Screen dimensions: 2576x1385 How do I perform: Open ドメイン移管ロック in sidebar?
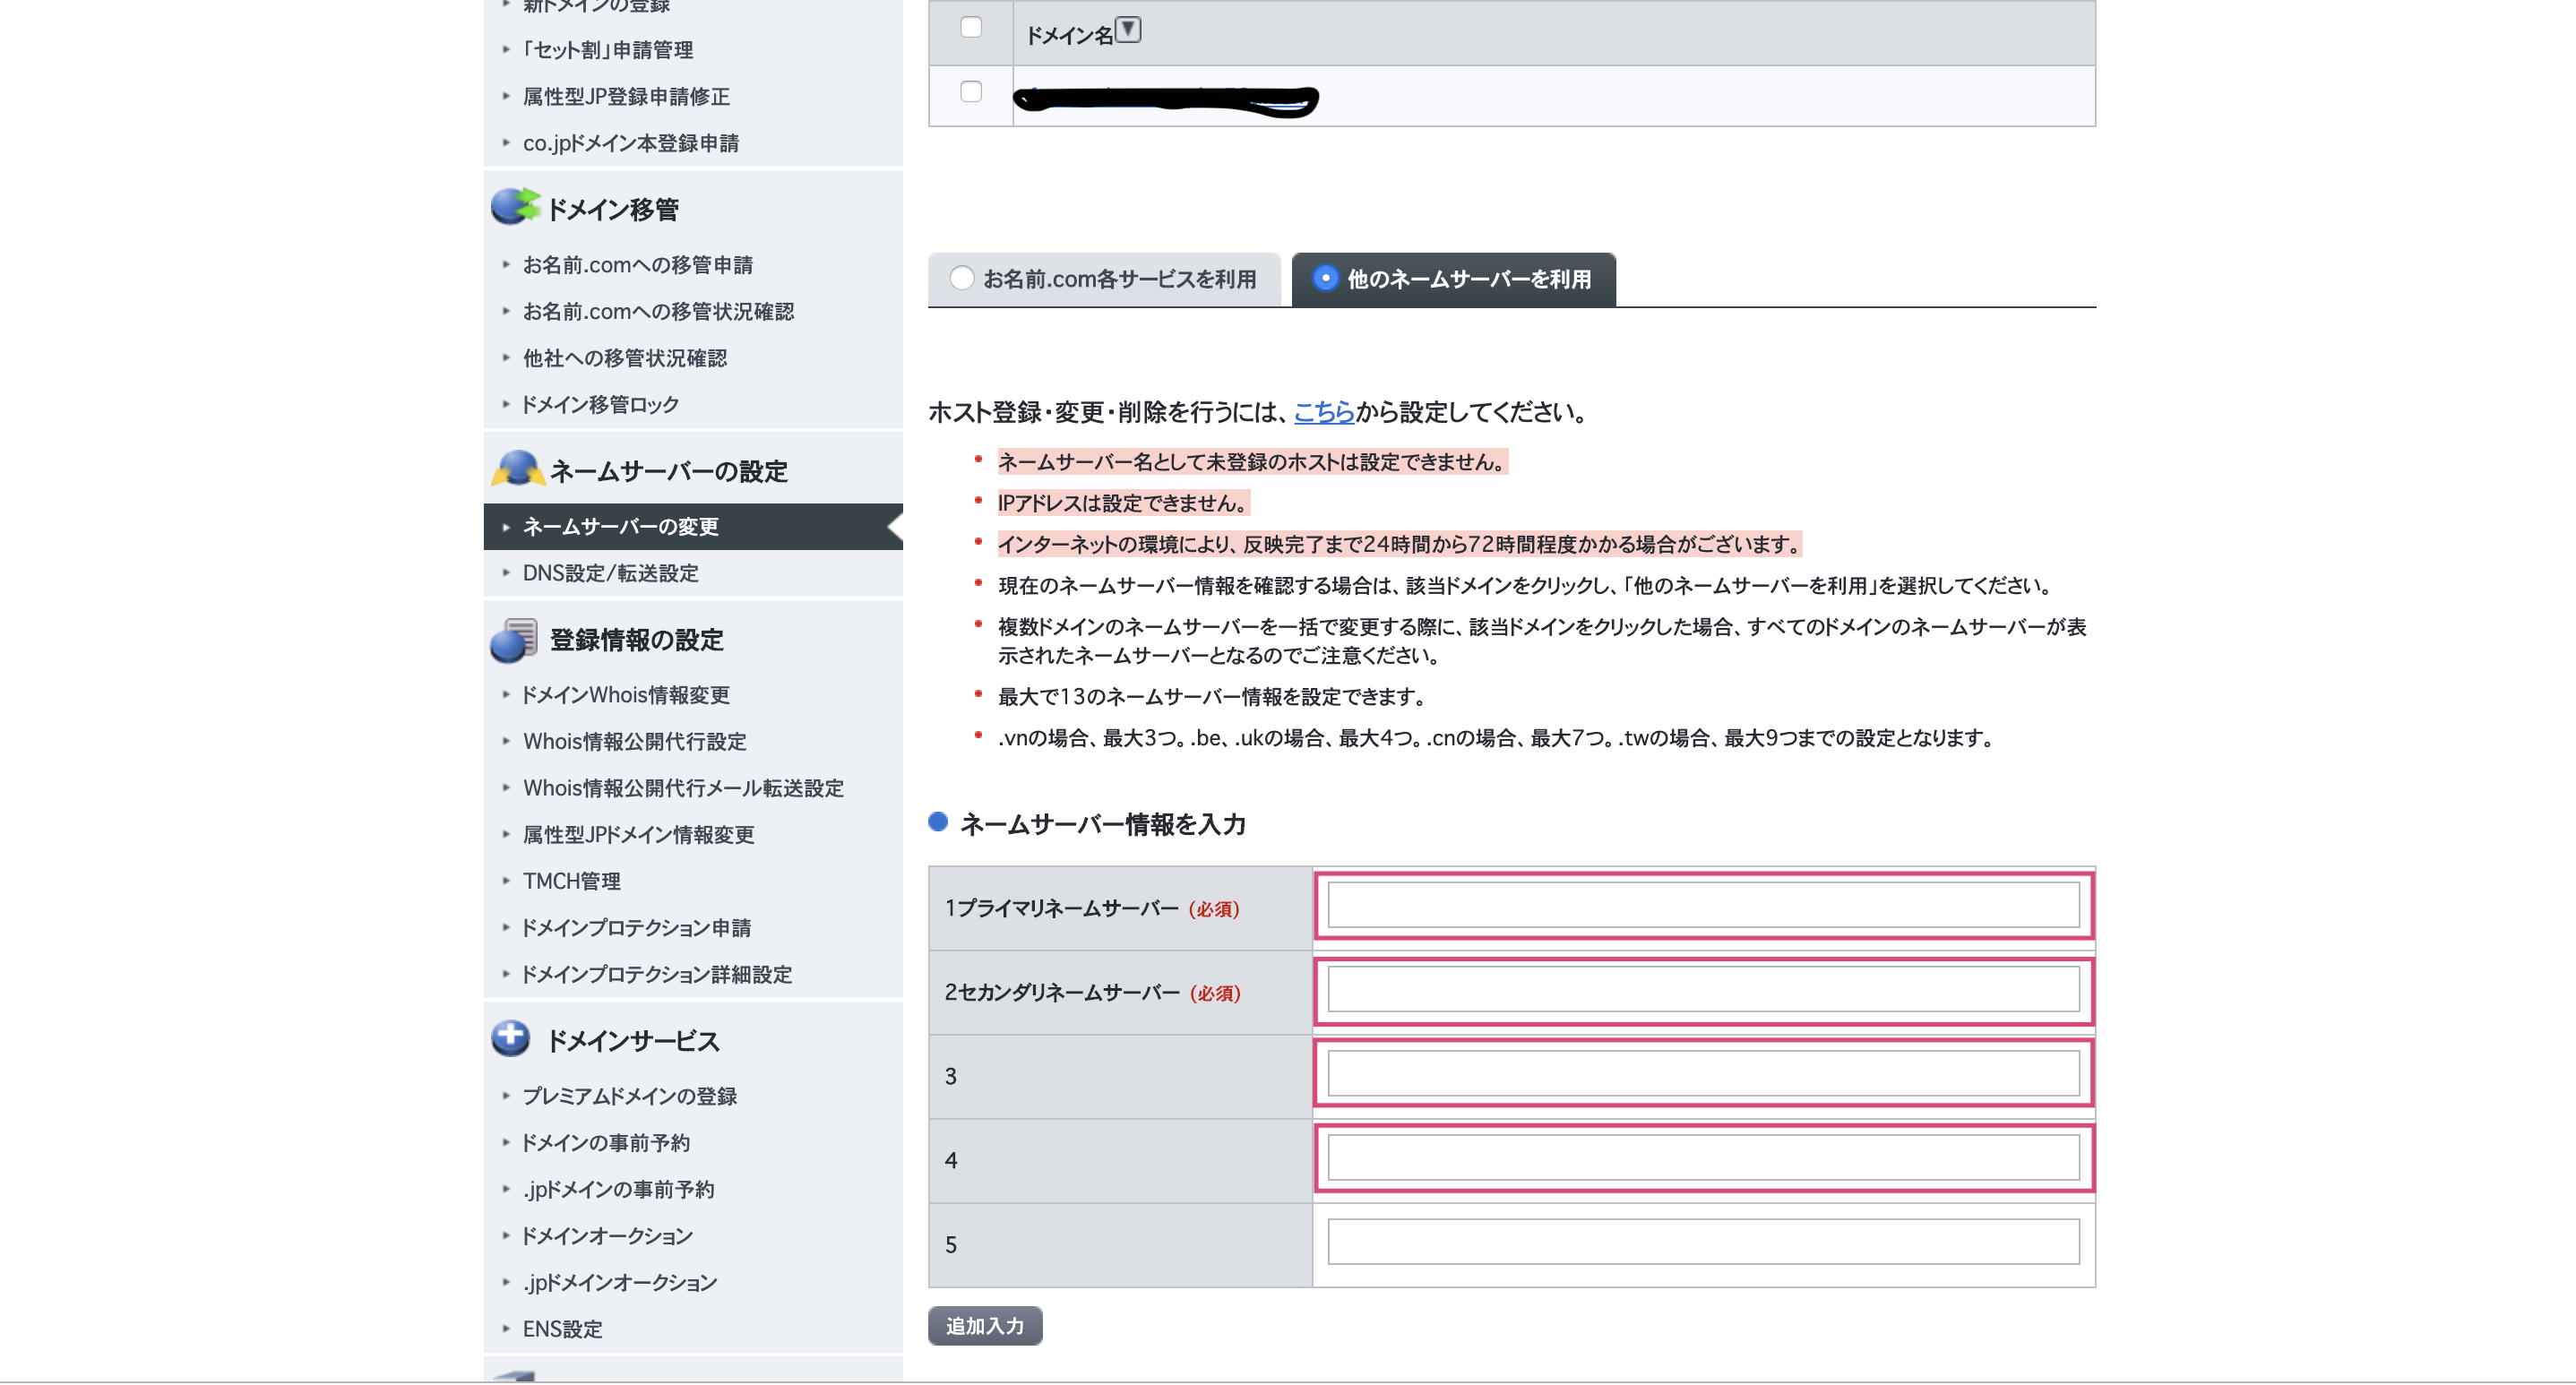(x=600, y=405)
